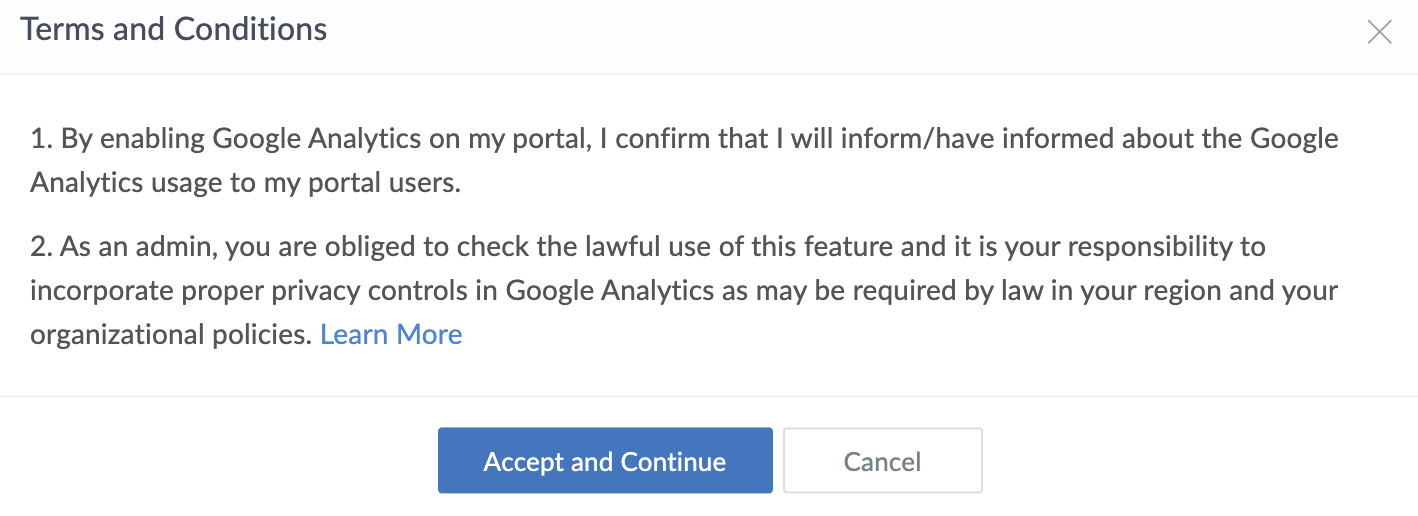Screen dimensions: 1418x516
Task: Click the Accept and Continue button
Action: coord(605,461)
